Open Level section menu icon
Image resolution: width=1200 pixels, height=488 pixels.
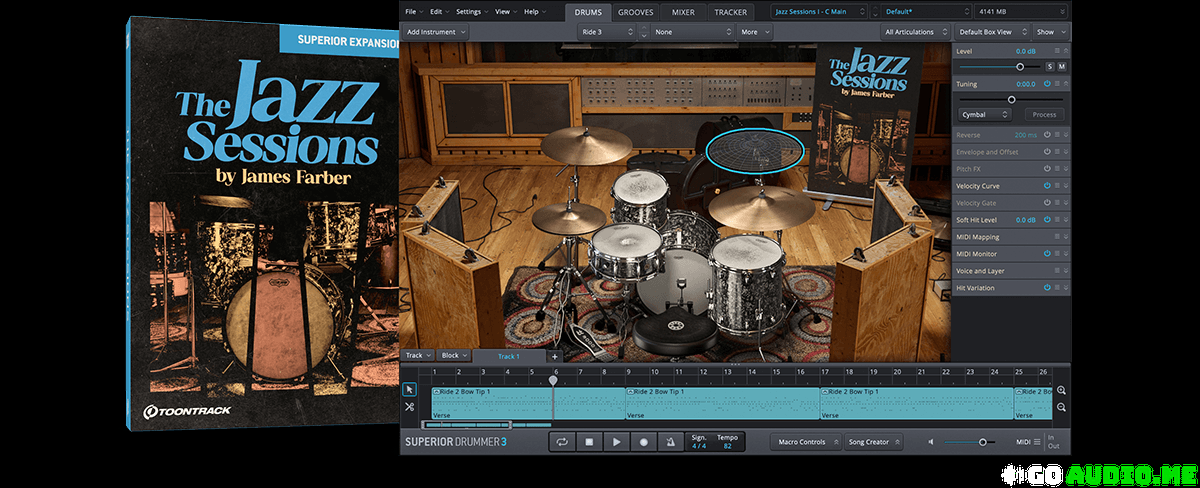pos(1057,51)
